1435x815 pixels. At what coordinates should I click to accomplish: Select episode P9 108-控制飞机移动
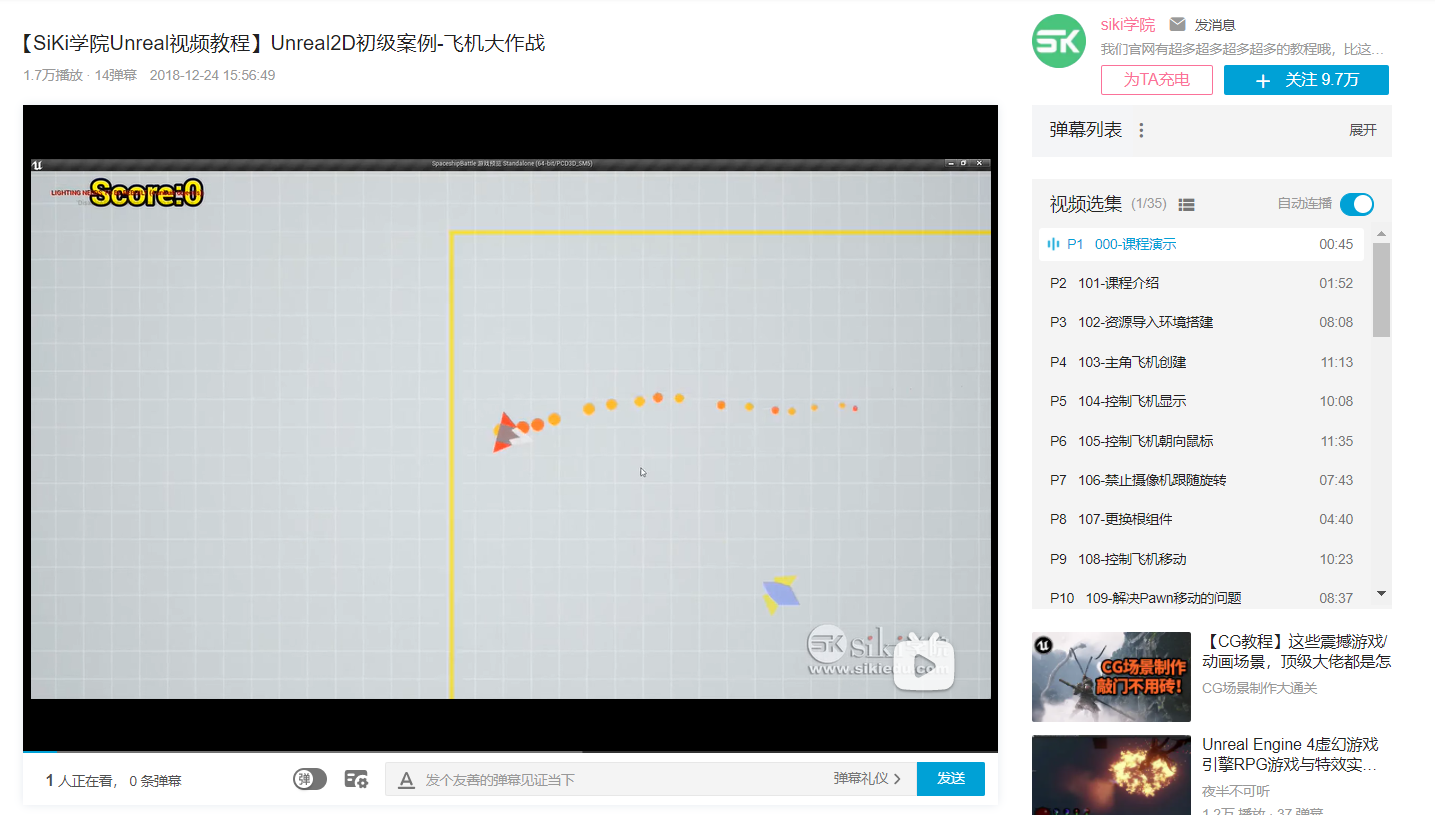point(1201,559)
